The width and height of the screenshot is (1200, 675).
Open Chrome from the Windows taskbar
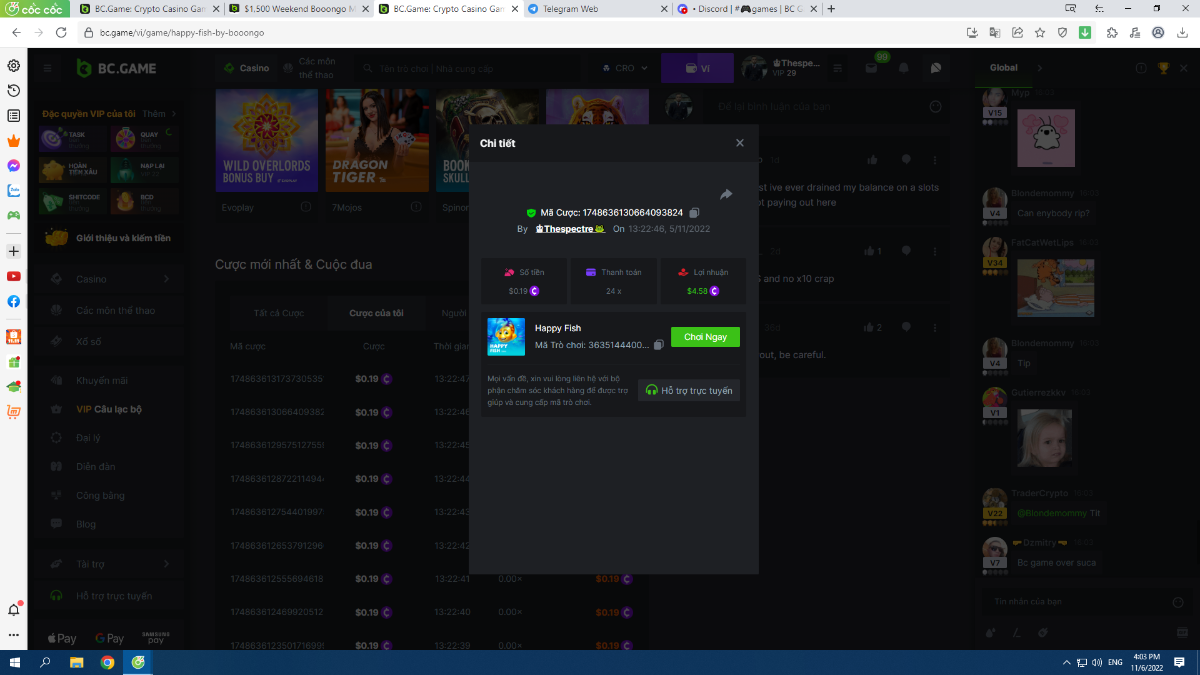tap(107, 662)
